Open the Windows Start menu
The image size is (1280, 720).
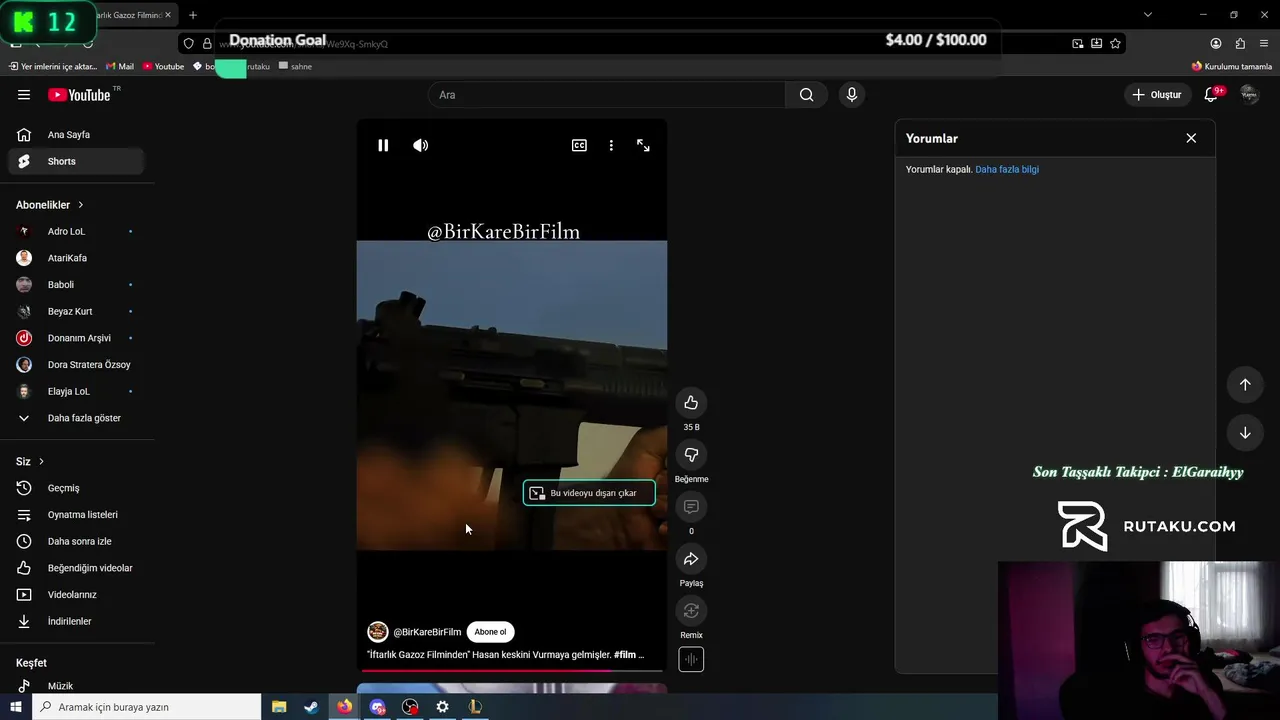(x=16, y=707)
